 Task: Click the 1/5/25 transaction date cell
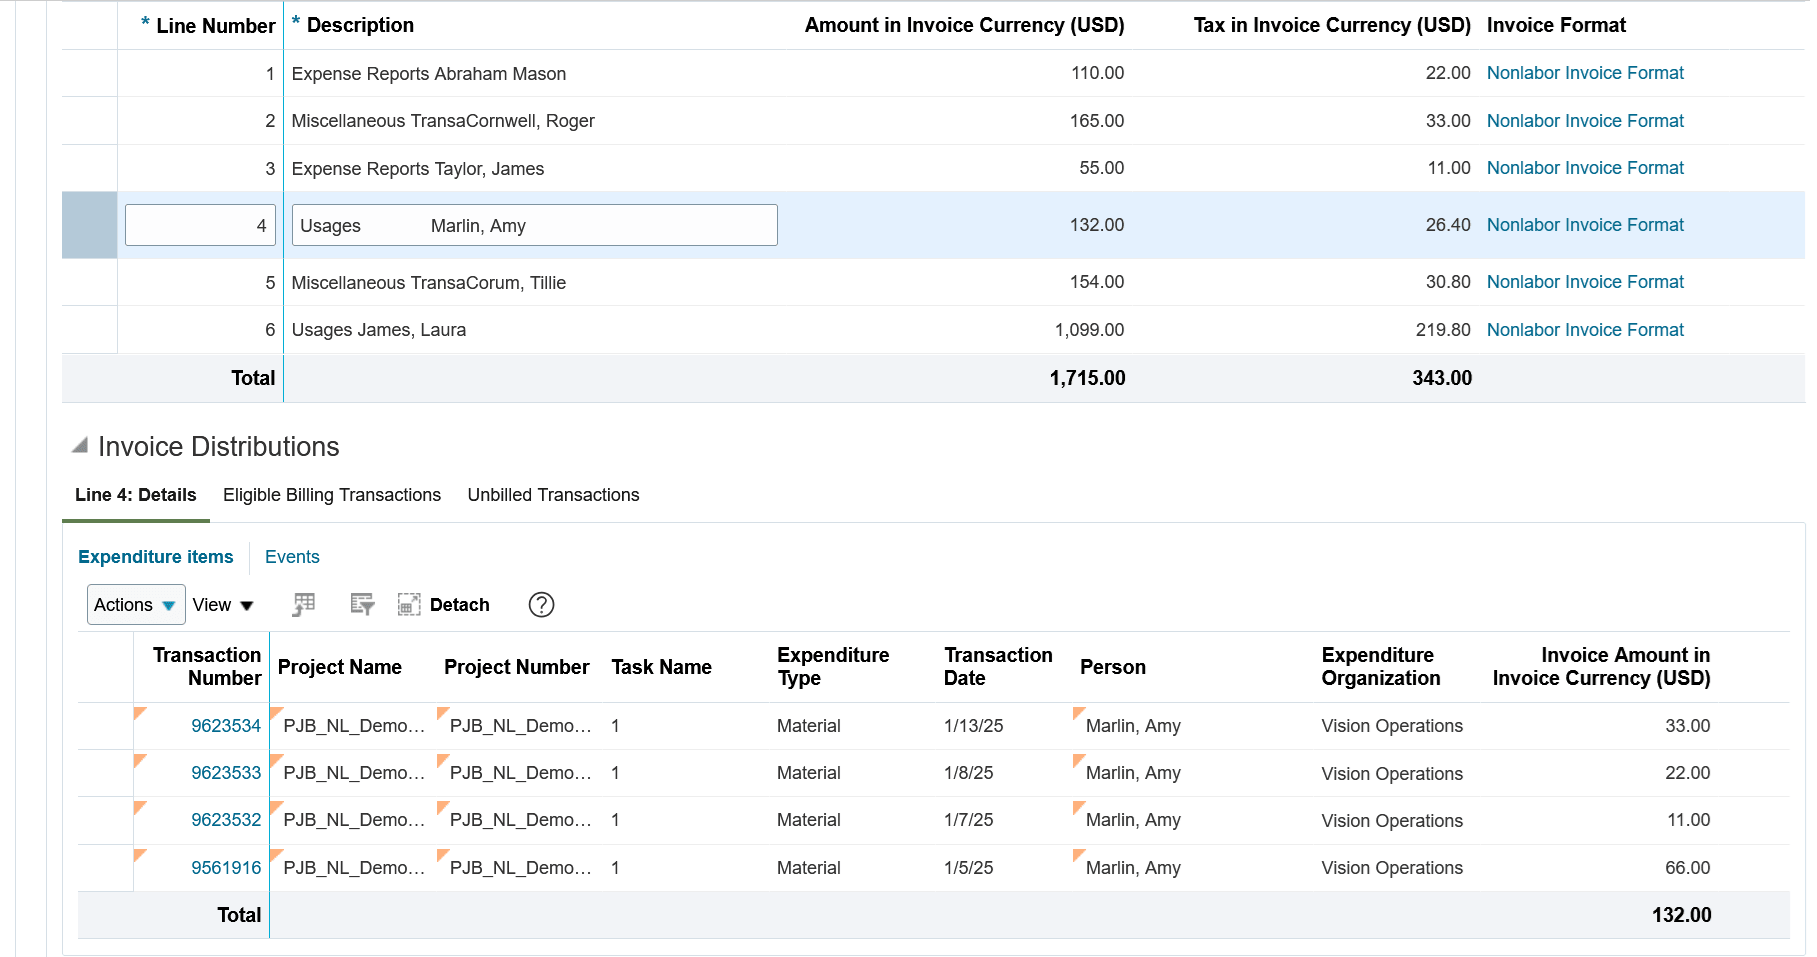point(969,868)
